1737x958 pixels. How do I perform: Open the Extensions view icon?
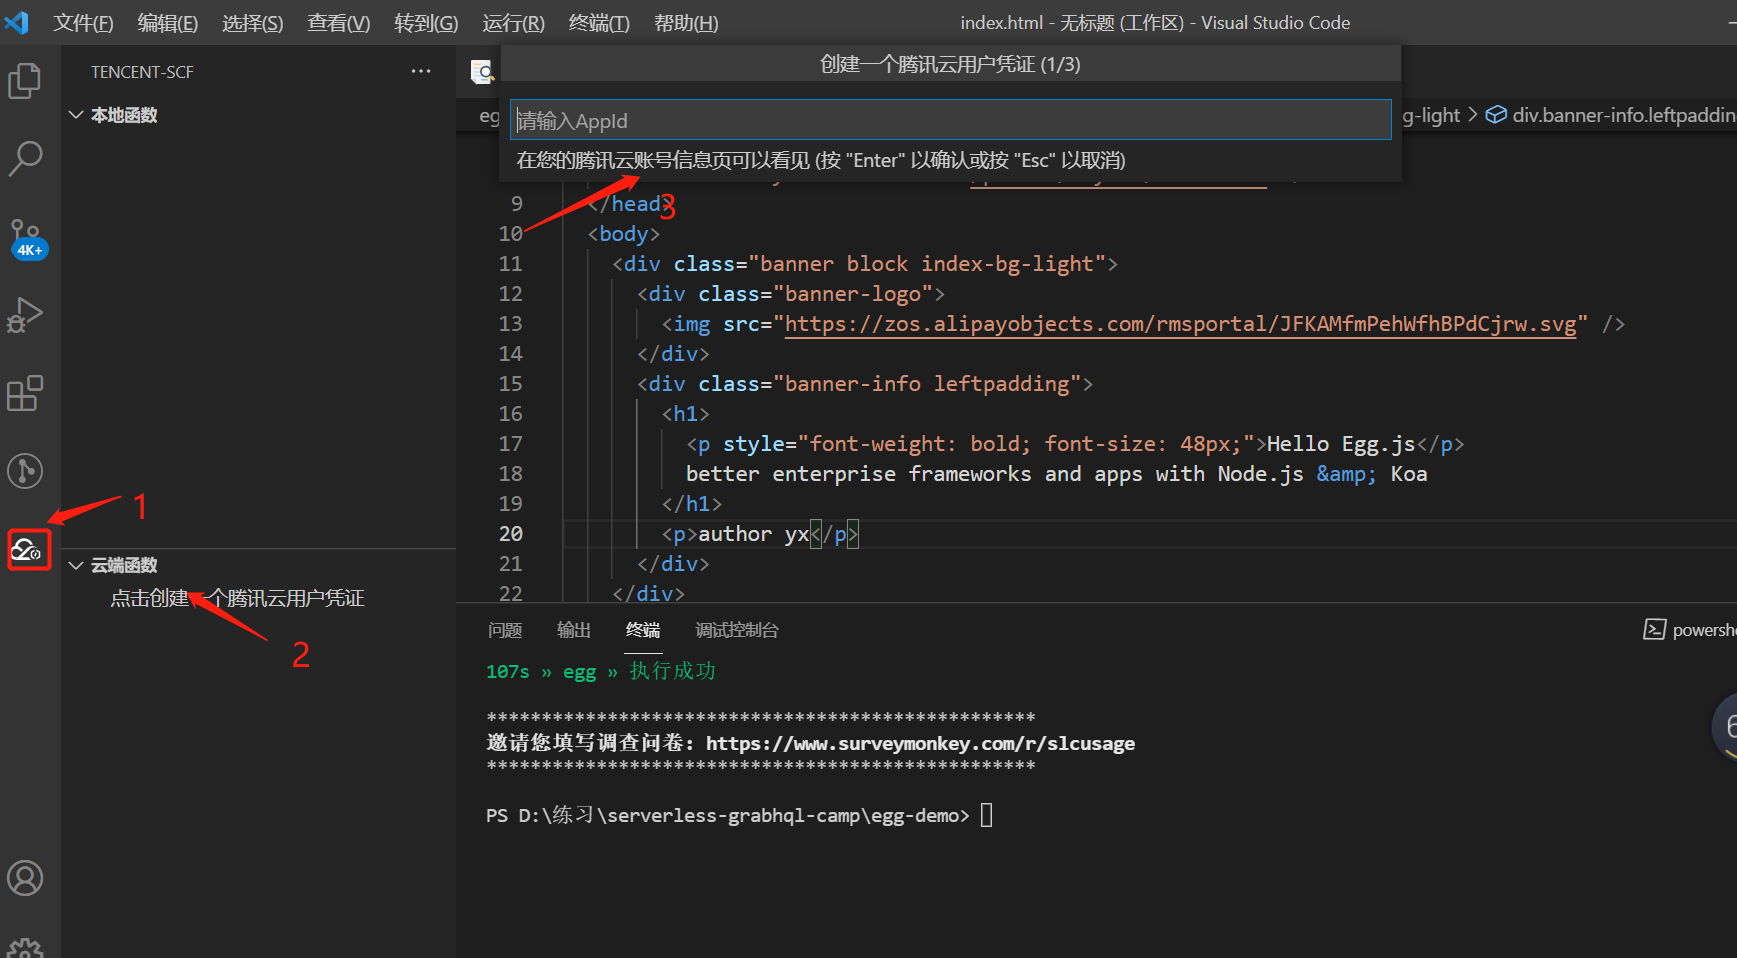pos(25,393)
